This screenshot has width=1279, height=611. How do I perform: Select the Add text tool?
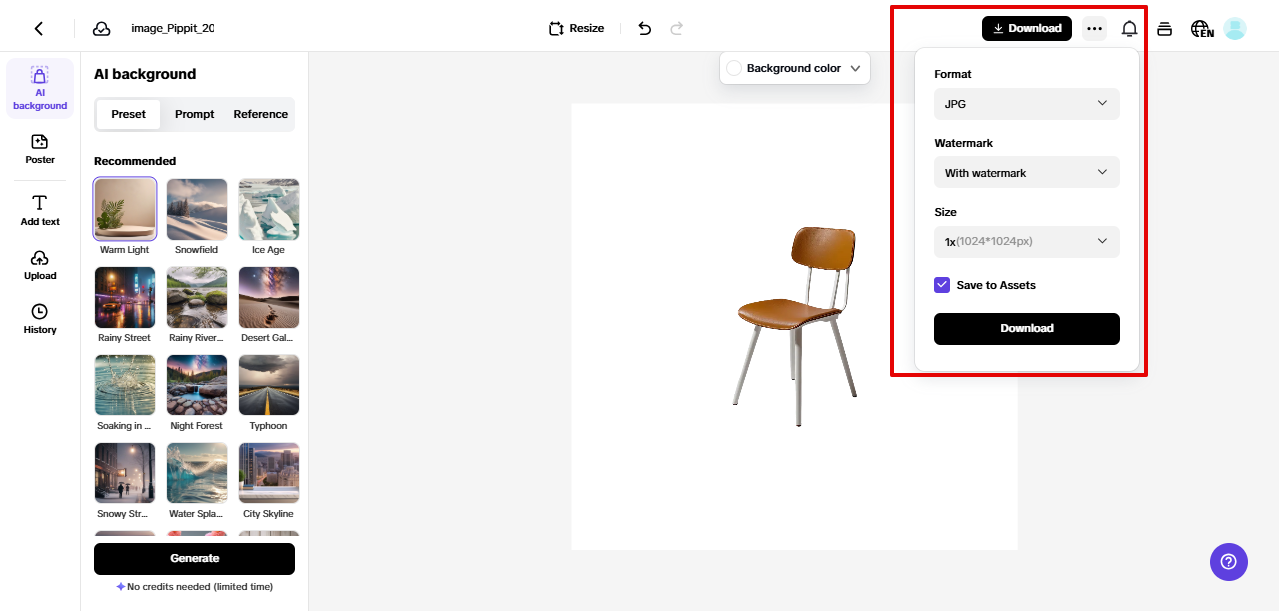(40, 210)
